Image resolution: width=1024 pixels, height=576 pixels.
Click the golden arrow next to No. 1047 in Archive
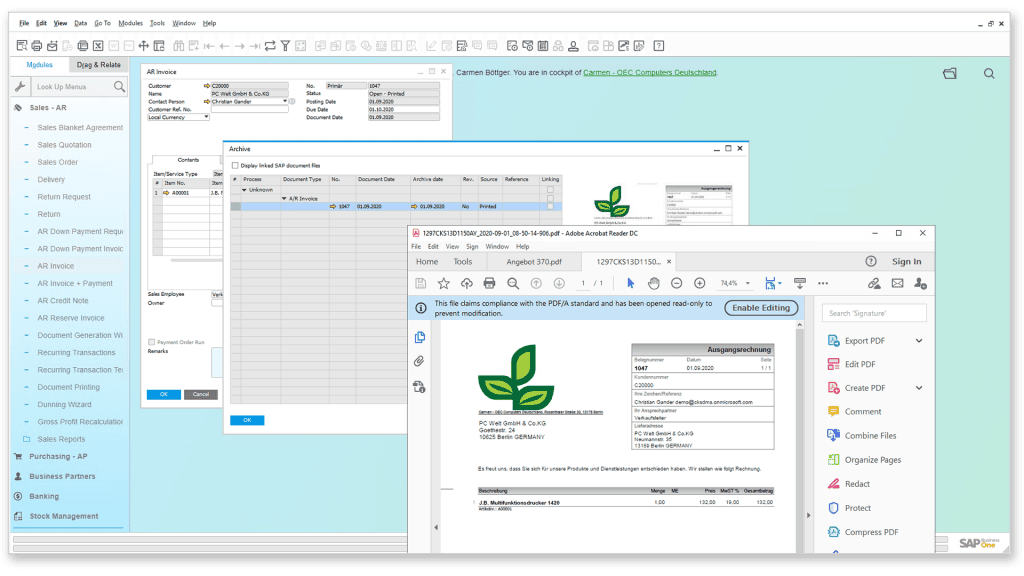click(333, 206)
